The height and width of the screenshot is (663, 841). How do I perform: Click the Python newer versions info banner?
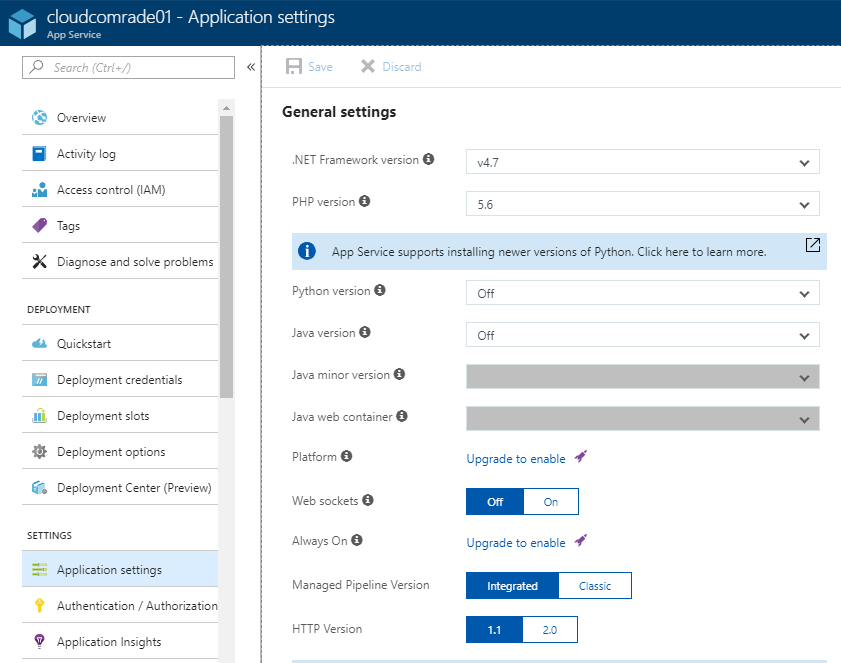coord(559,252)
